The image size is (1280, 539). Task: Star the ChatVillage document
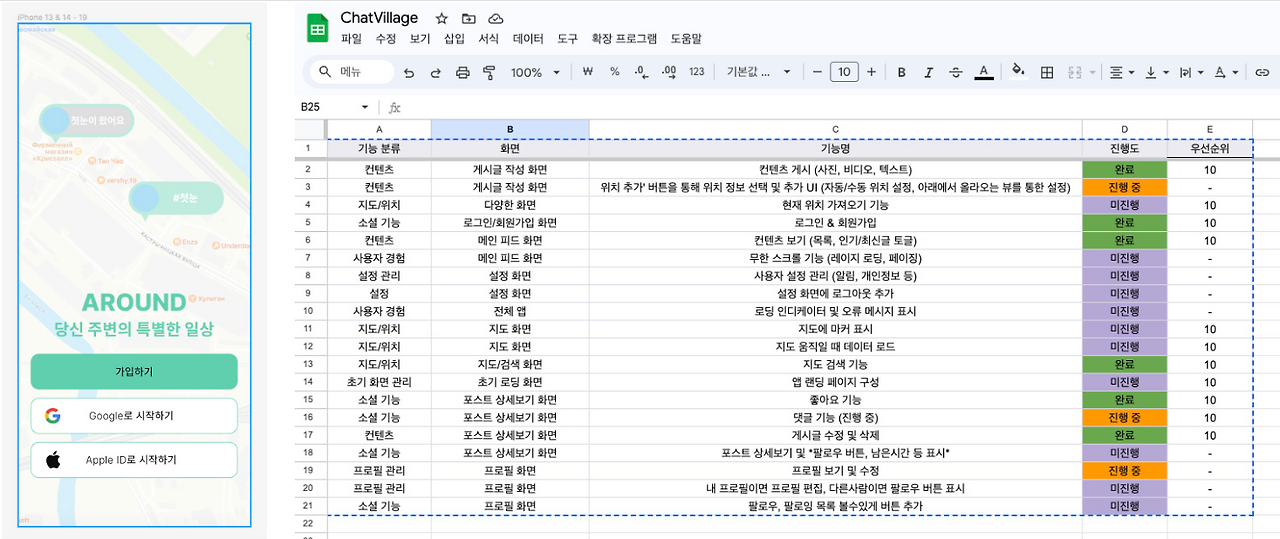click(442, 18)
